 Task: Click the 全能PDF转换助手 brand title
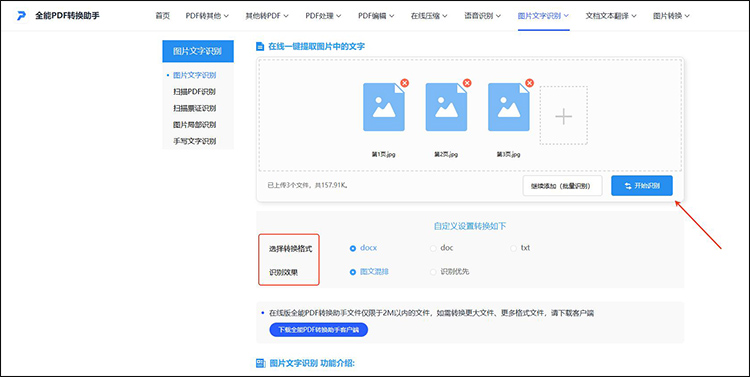[67, 16]
